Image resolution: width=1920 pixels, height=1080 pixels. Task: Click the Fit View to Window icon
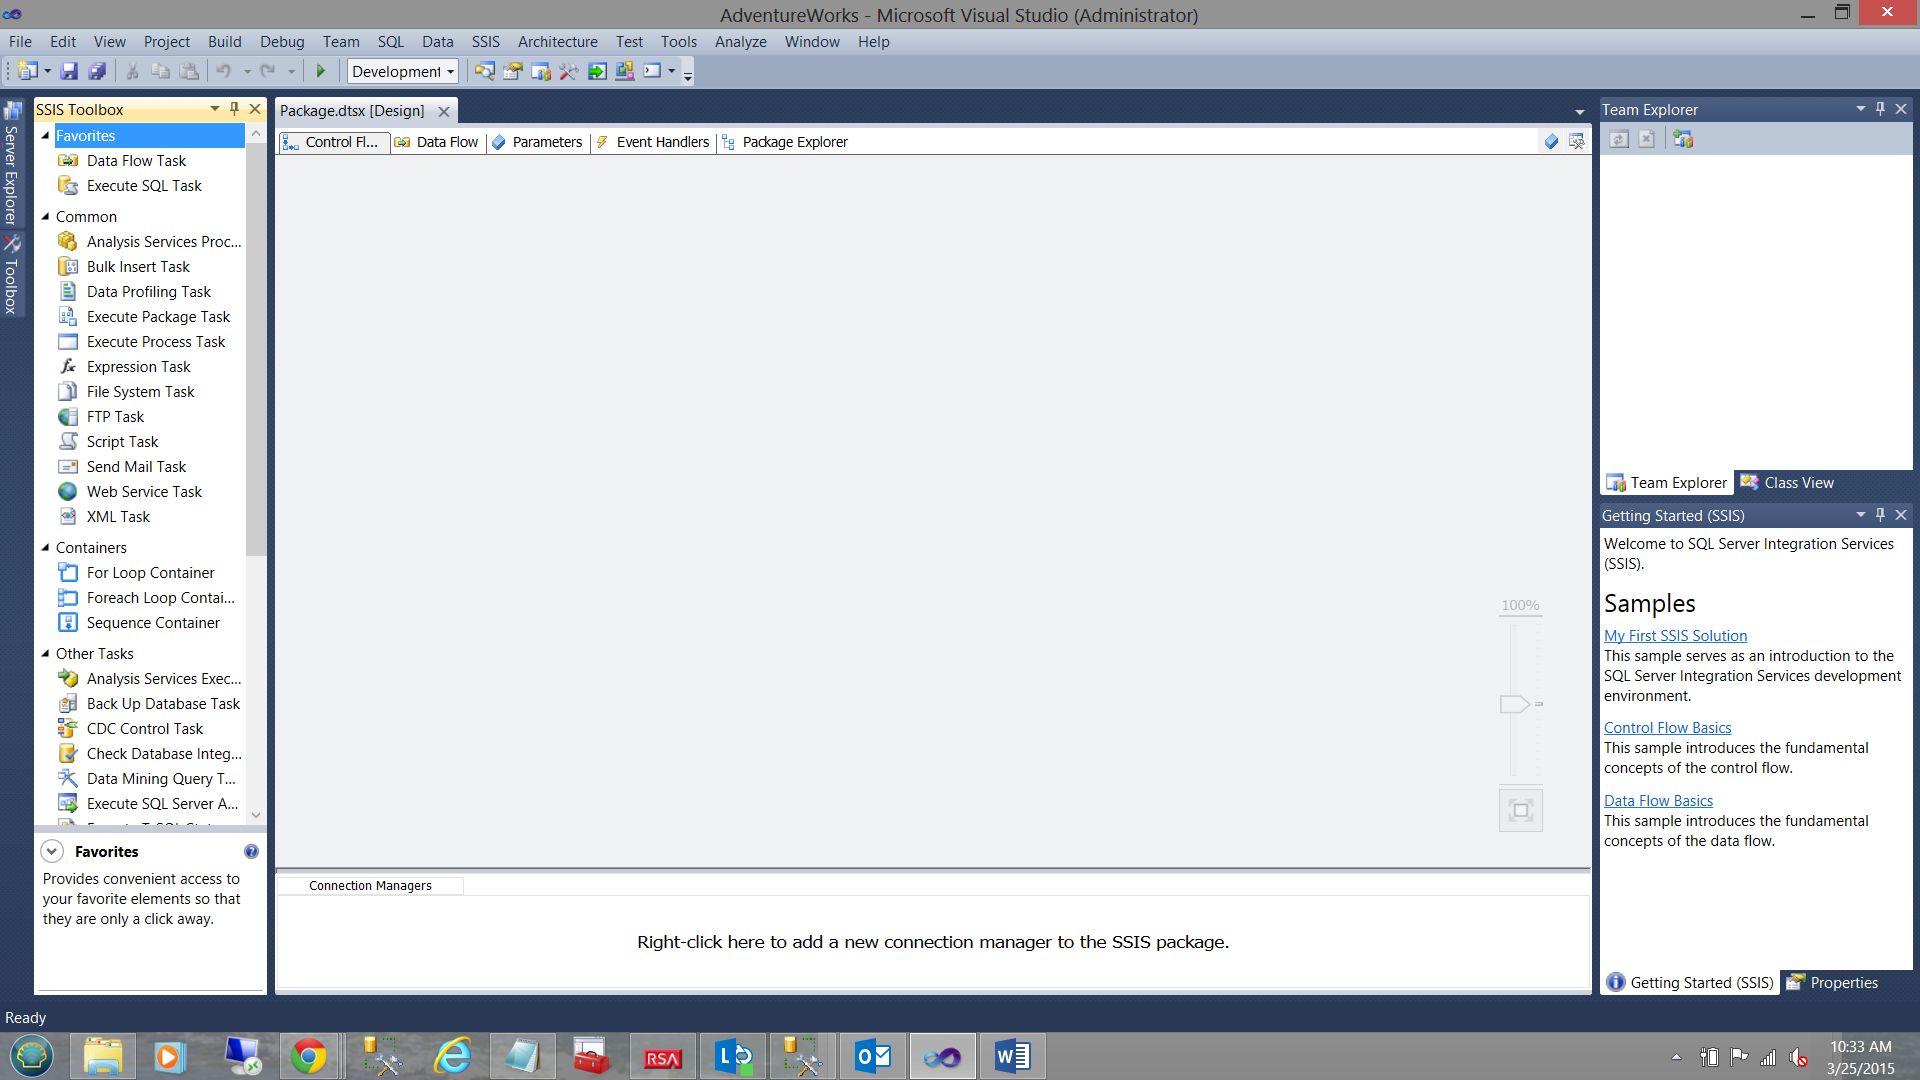point(1520,810)
